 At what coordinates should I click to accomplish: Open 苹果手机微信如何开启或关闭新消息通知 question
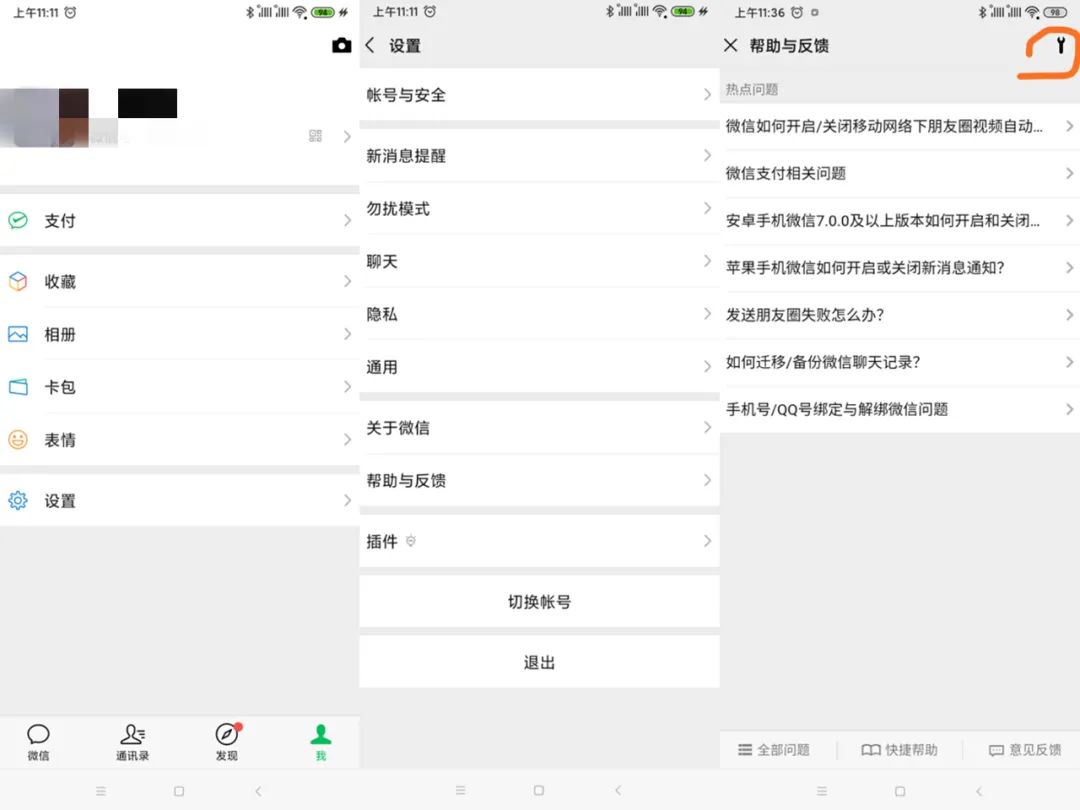point(900,267)
